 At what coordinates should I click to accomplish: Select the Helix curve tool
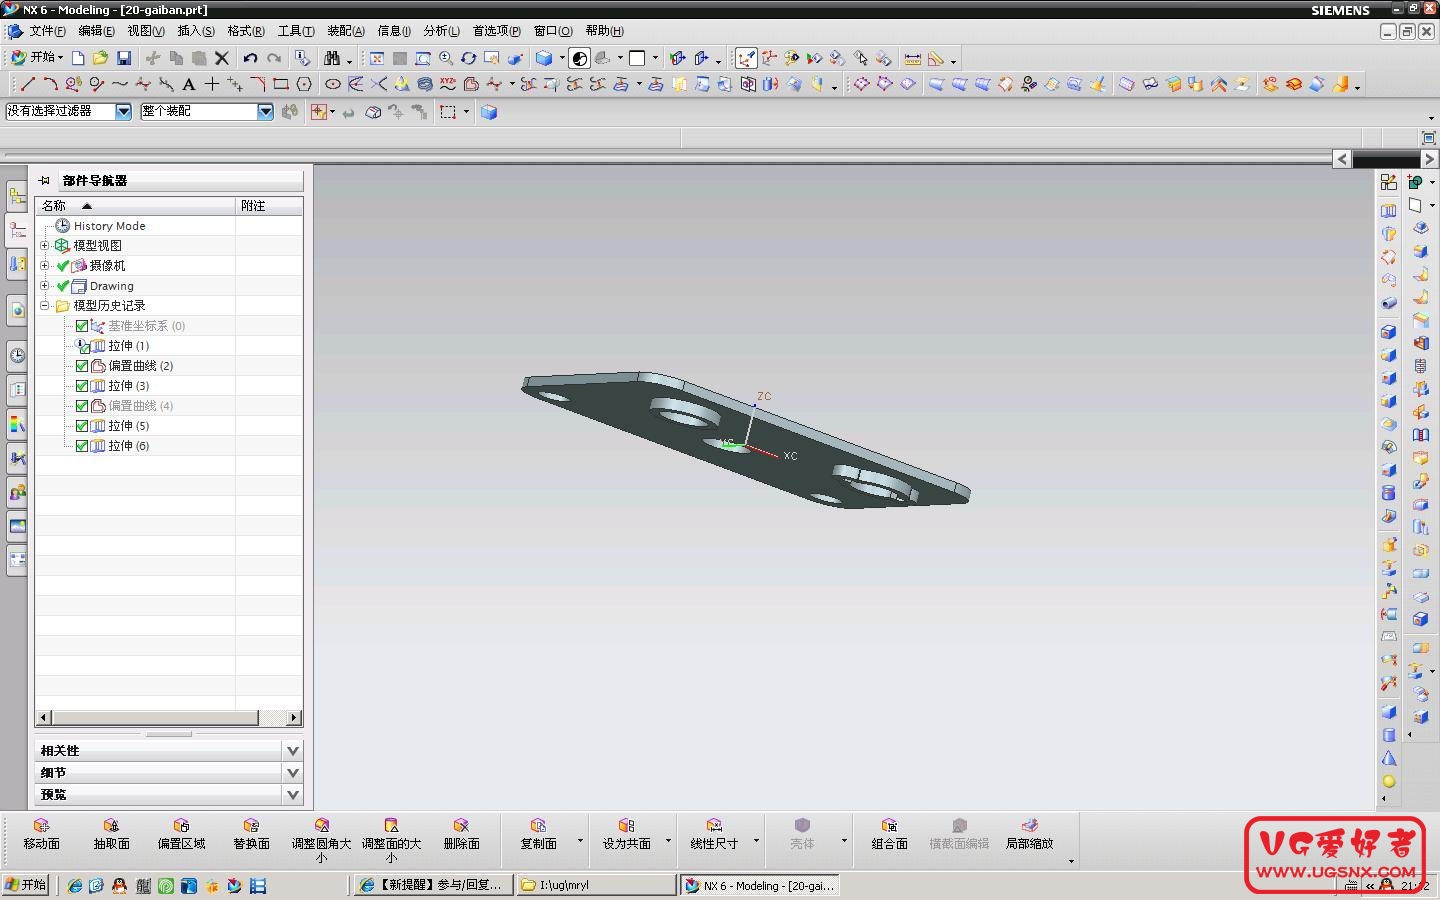425,84
